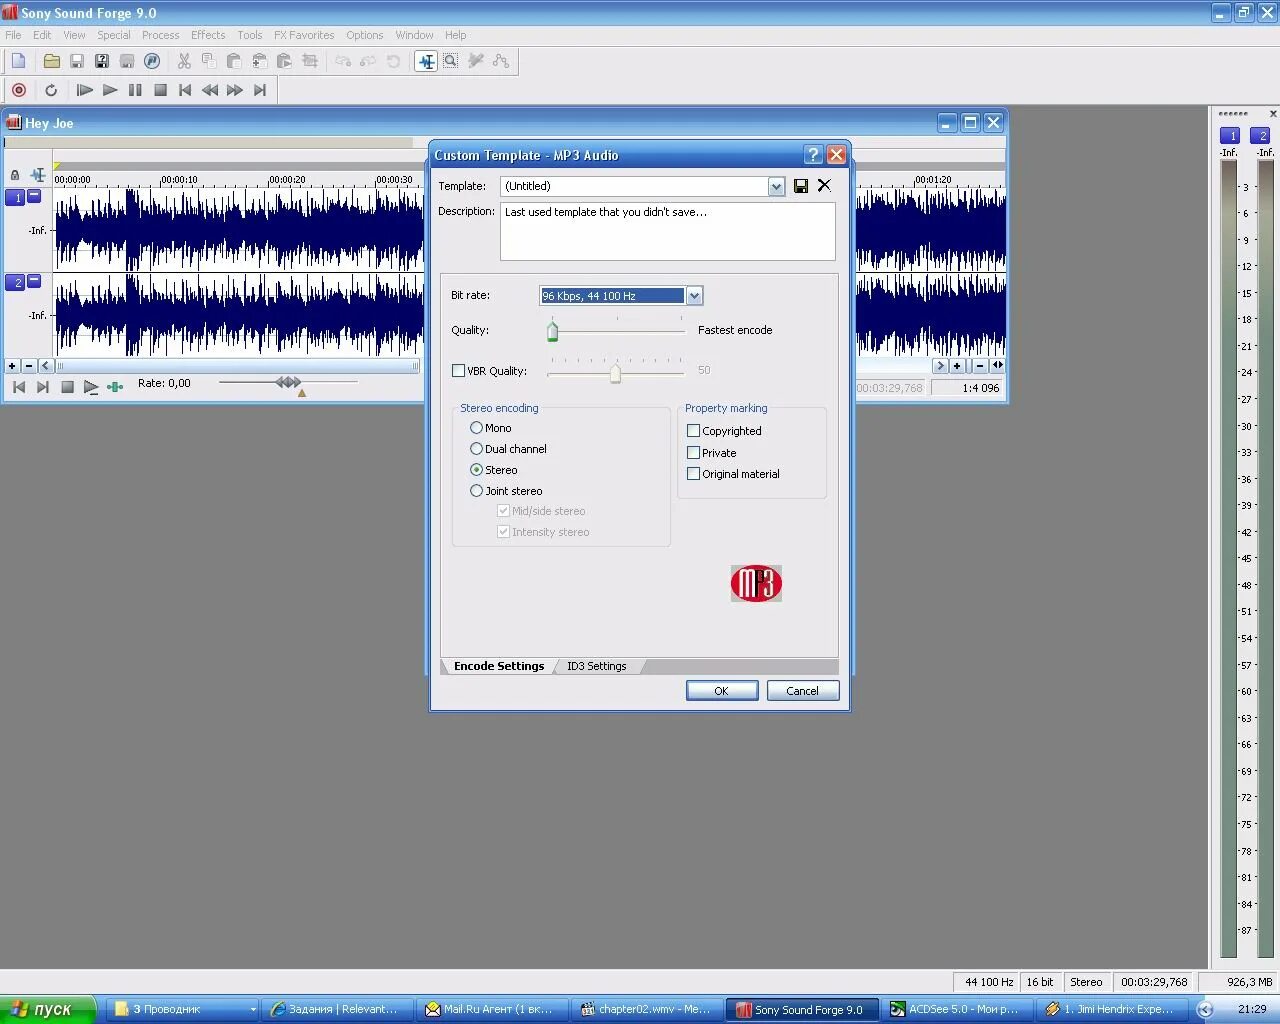Open the Edit menu
The image size is (1280, 1024).
click(42, 35)
